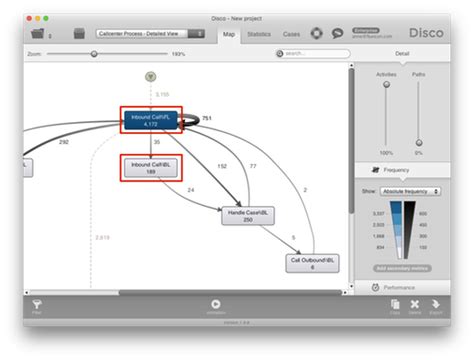Click Add secondary metrics button
This screenshot has height=360, width=474.
tap(402, 268)
